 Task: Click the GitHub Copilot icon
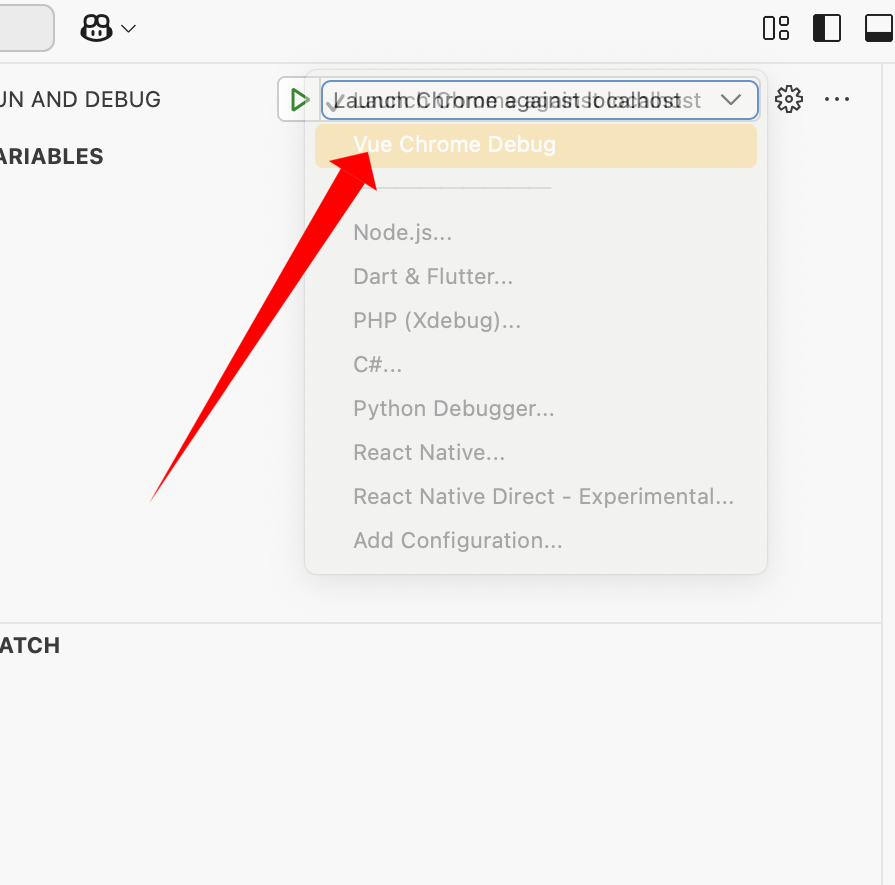pyautogui.click(x=95, y=28)
